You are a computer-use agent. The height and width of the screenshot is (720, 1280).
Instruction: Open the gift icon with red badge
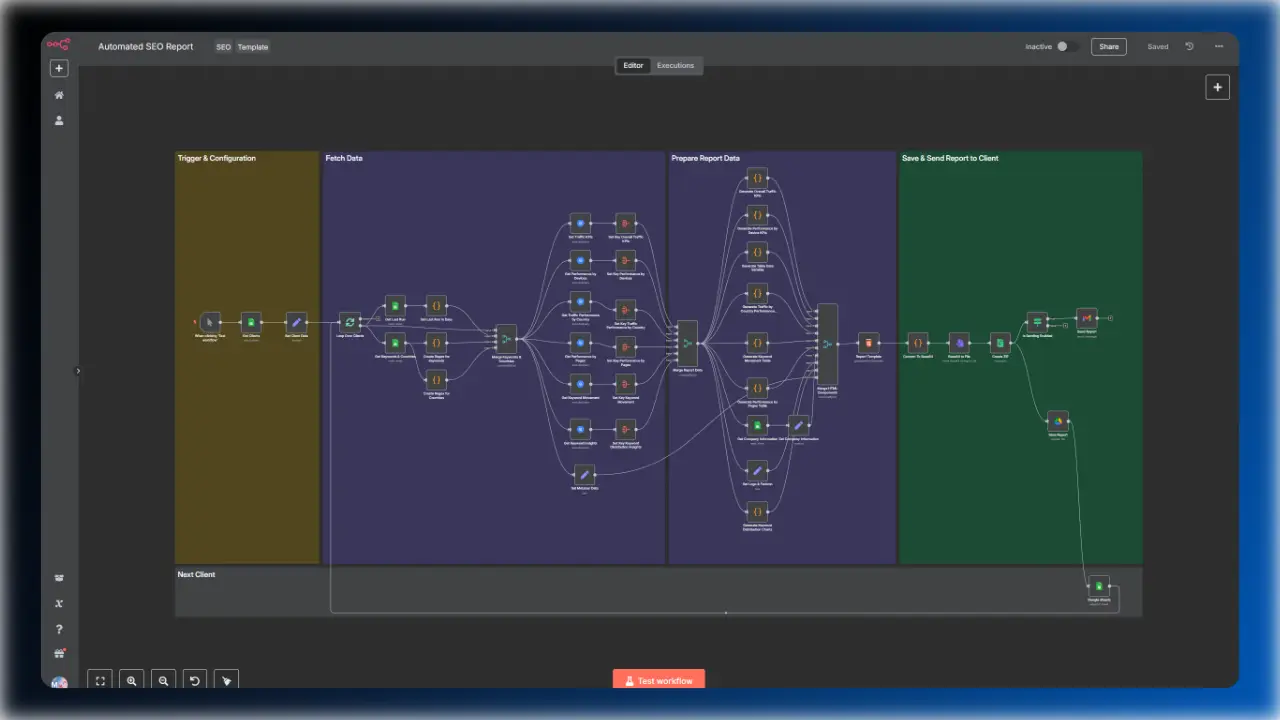click(x=59, y=654)
